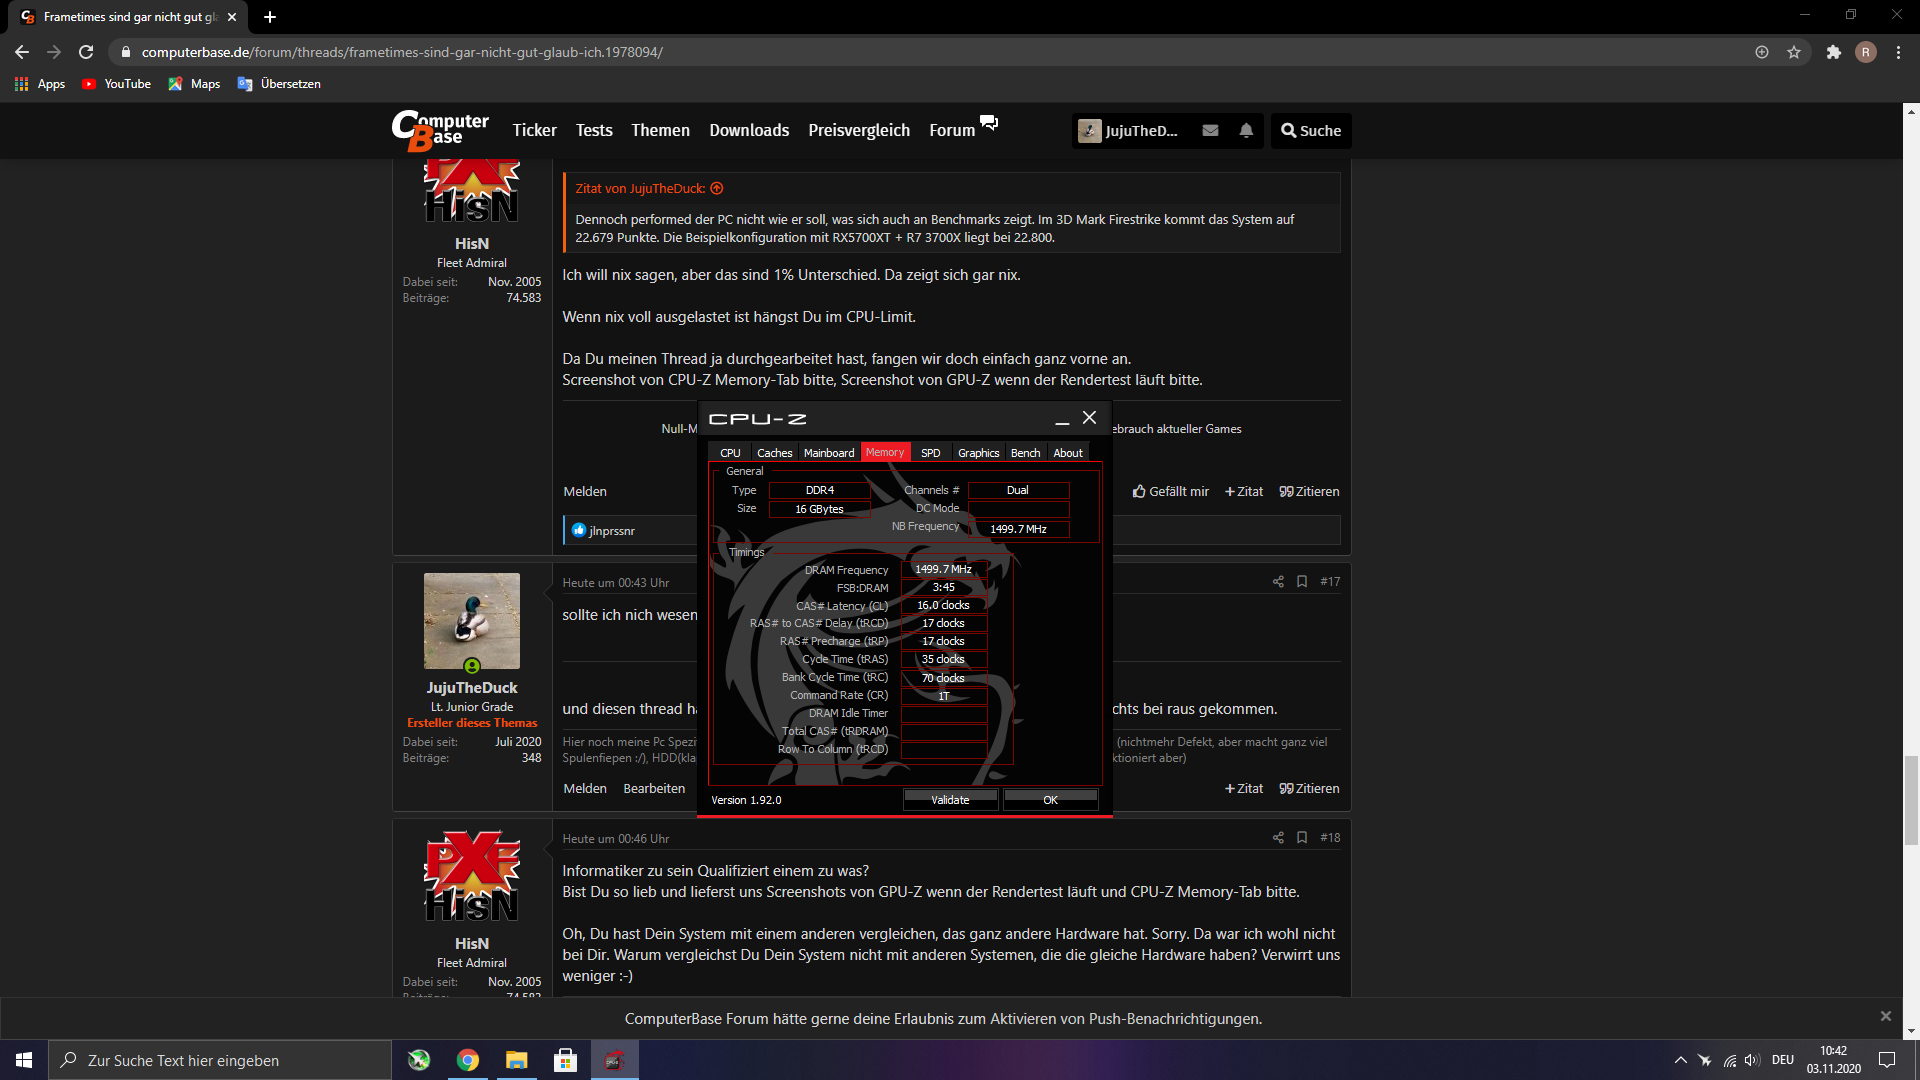
Task: Like the post with Gefällt mir
Action: (1170, 492)
